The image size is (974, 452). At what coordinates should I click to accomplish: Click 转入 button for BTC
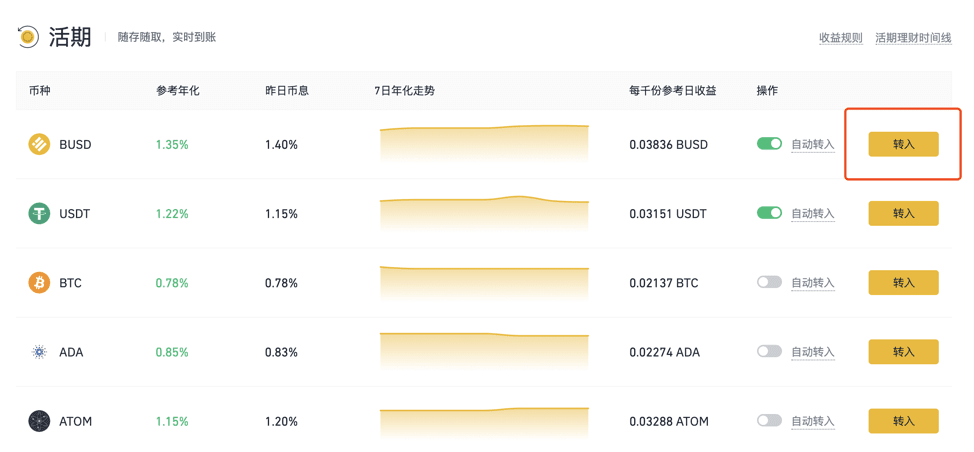click(903, 282)
